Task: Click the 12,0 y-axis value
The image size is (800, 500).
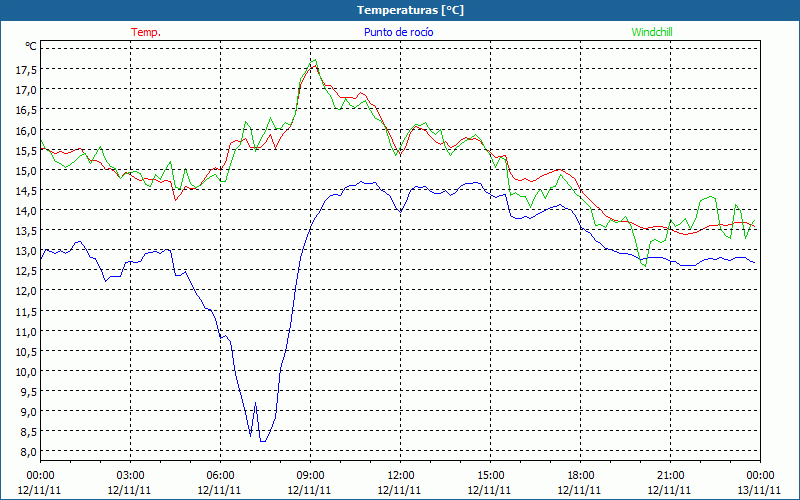Action: click(26, 291)
